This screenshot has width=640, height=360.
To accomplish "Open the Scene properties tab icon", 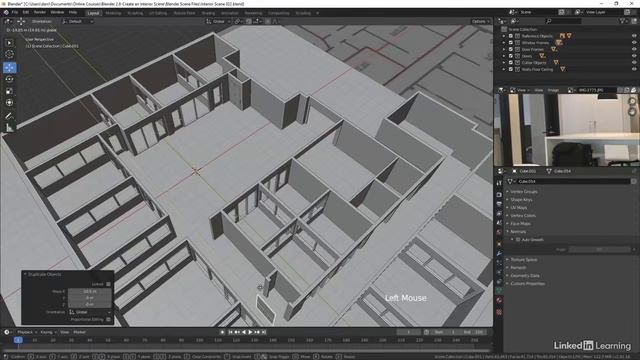I will [x=499, y=223].
